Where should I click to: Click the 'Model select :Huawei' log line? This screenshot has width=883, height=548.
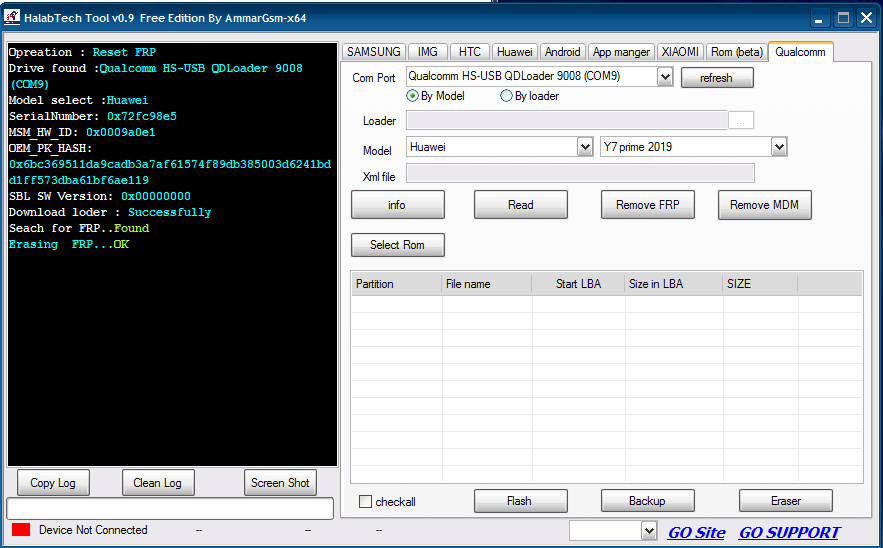(x=78, y=100)
